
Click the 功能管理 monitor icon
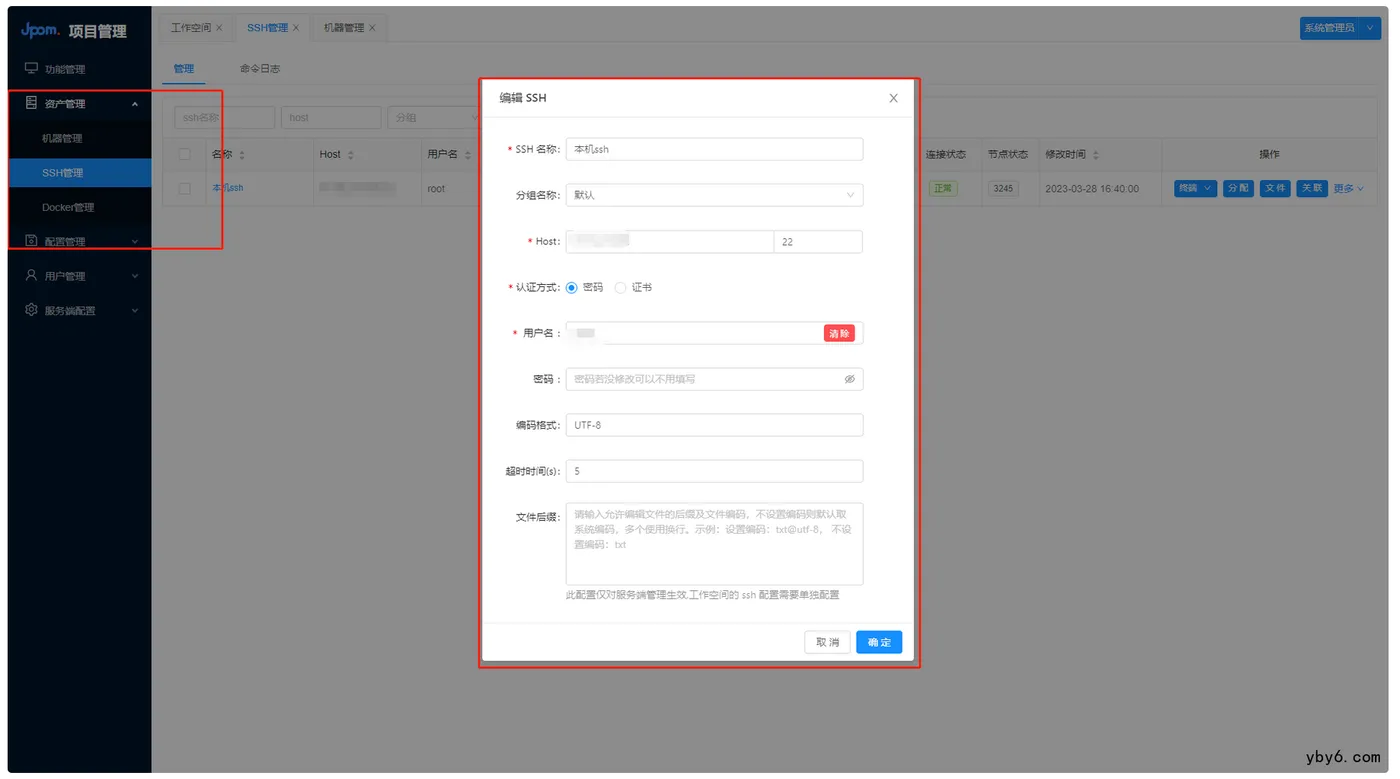point(31,69)
